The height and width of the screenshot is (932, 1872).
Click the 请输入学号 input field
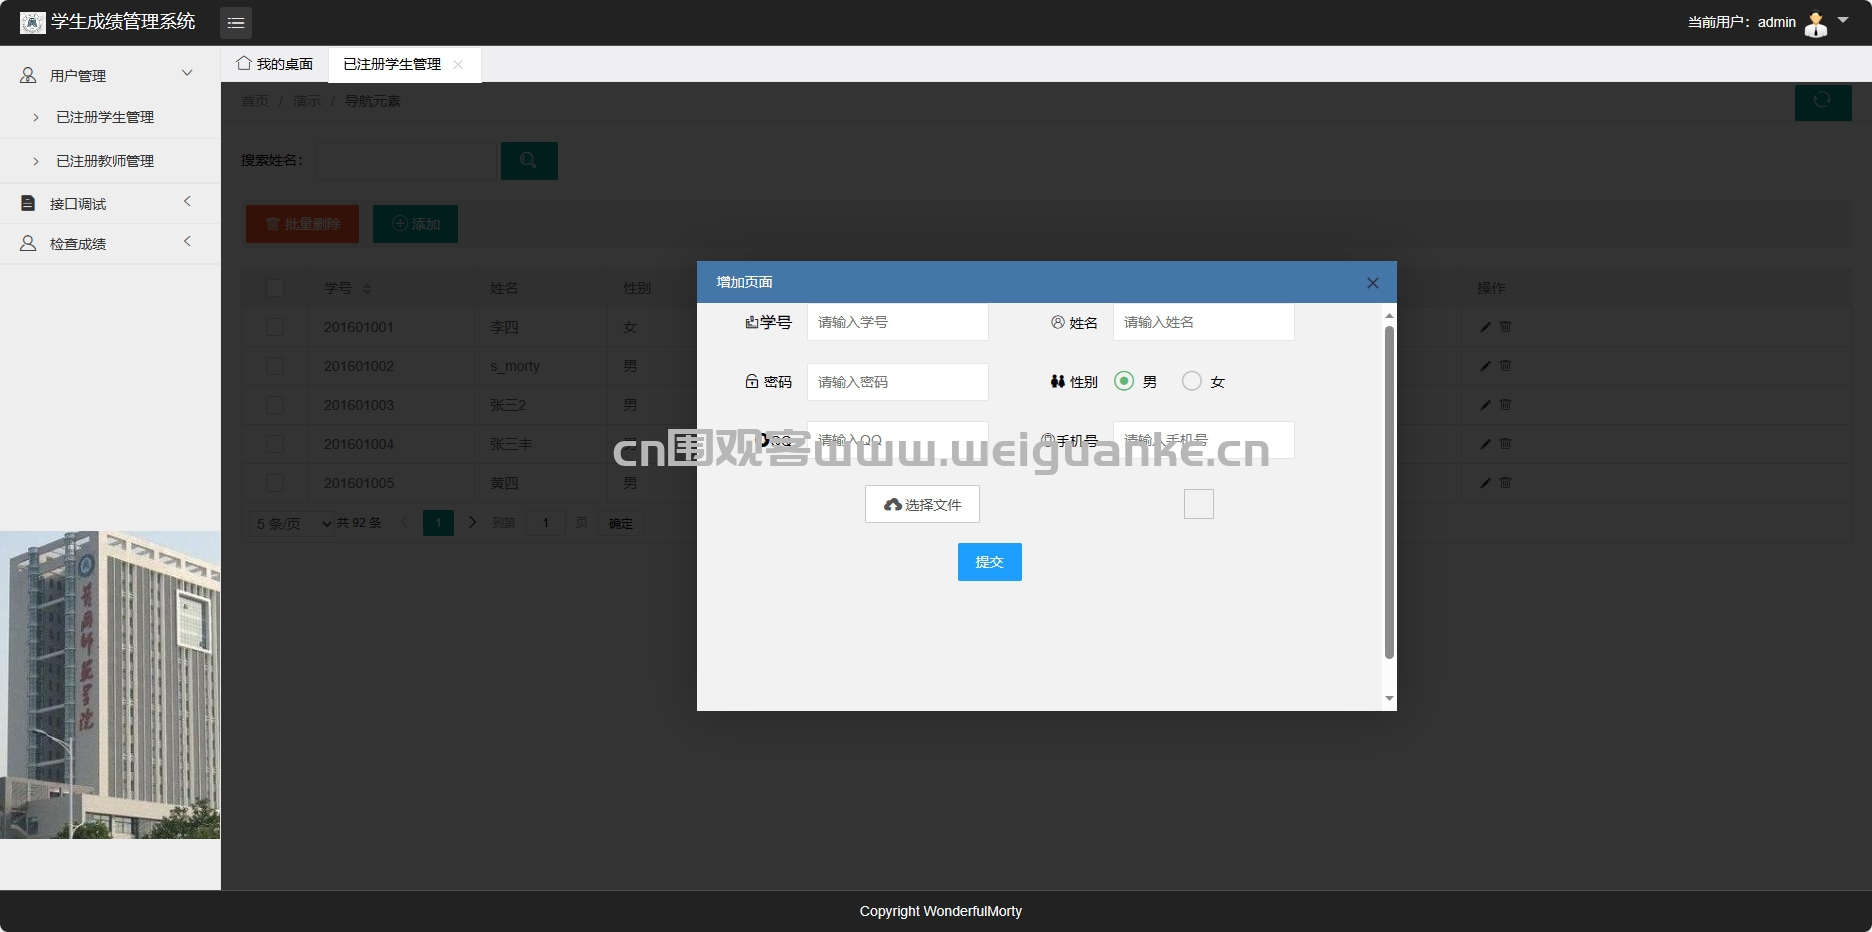(897, 322)
